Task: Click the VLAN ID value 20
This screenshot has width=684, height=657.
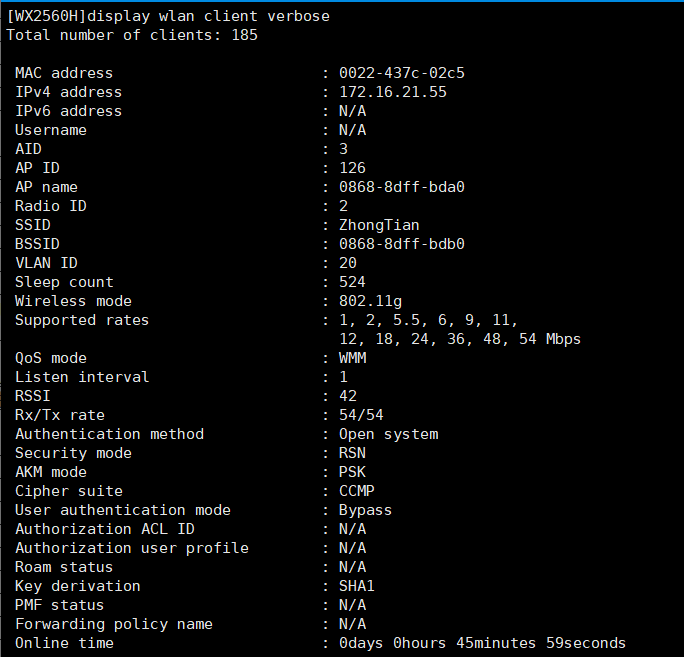Action: tap(348, 263)
